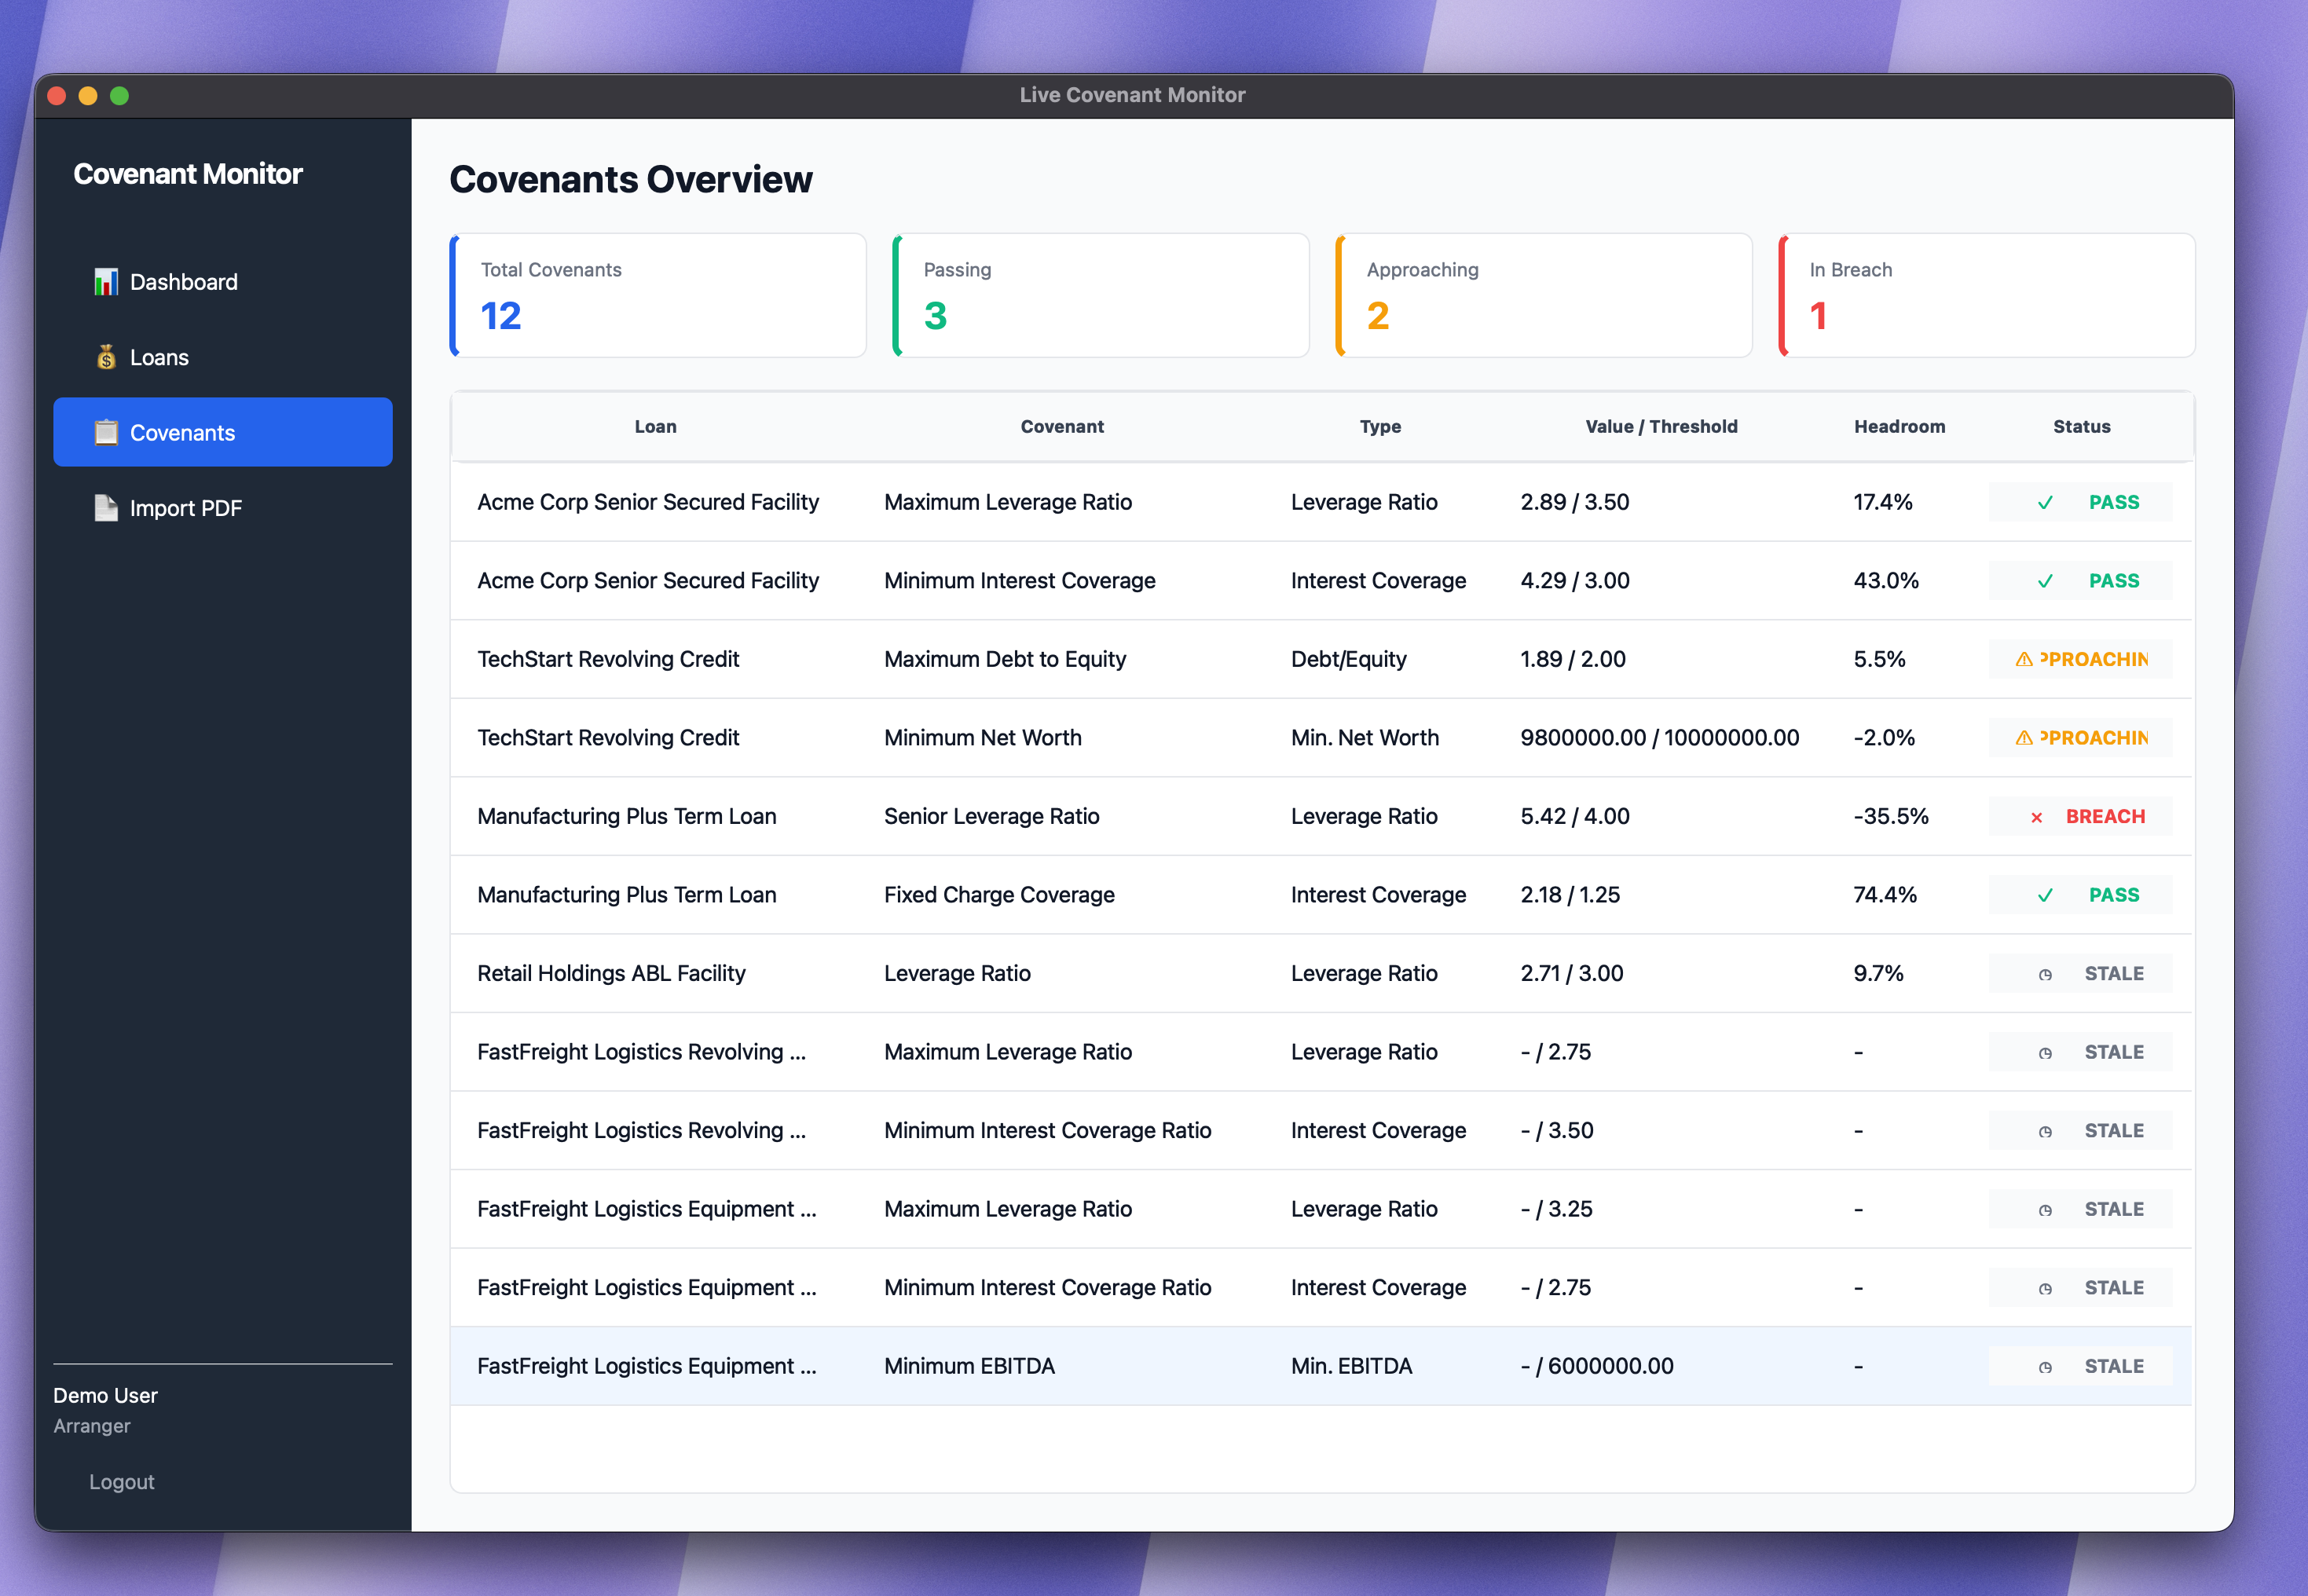This screenshot has width=2308, height=1596.
Task: Select the In Breach summary card
Action: 1986,295
